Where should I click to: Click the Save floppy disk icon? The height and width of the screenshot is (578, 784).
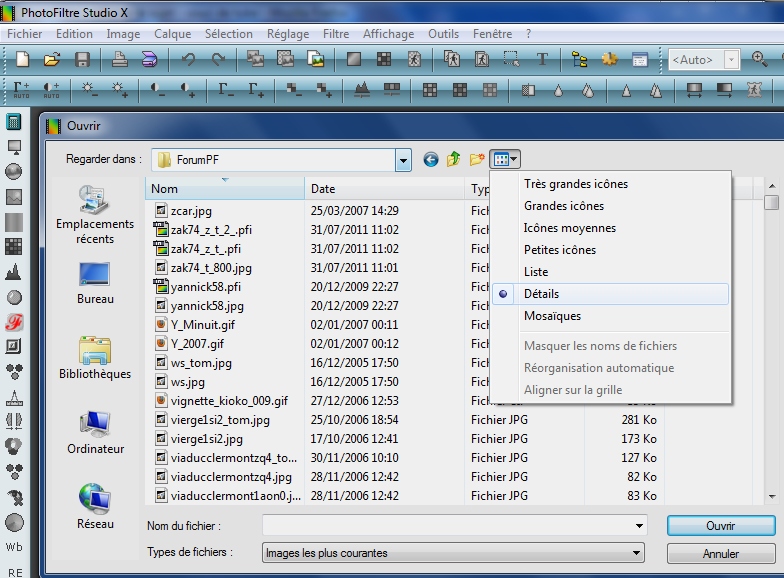coord(82,60)
